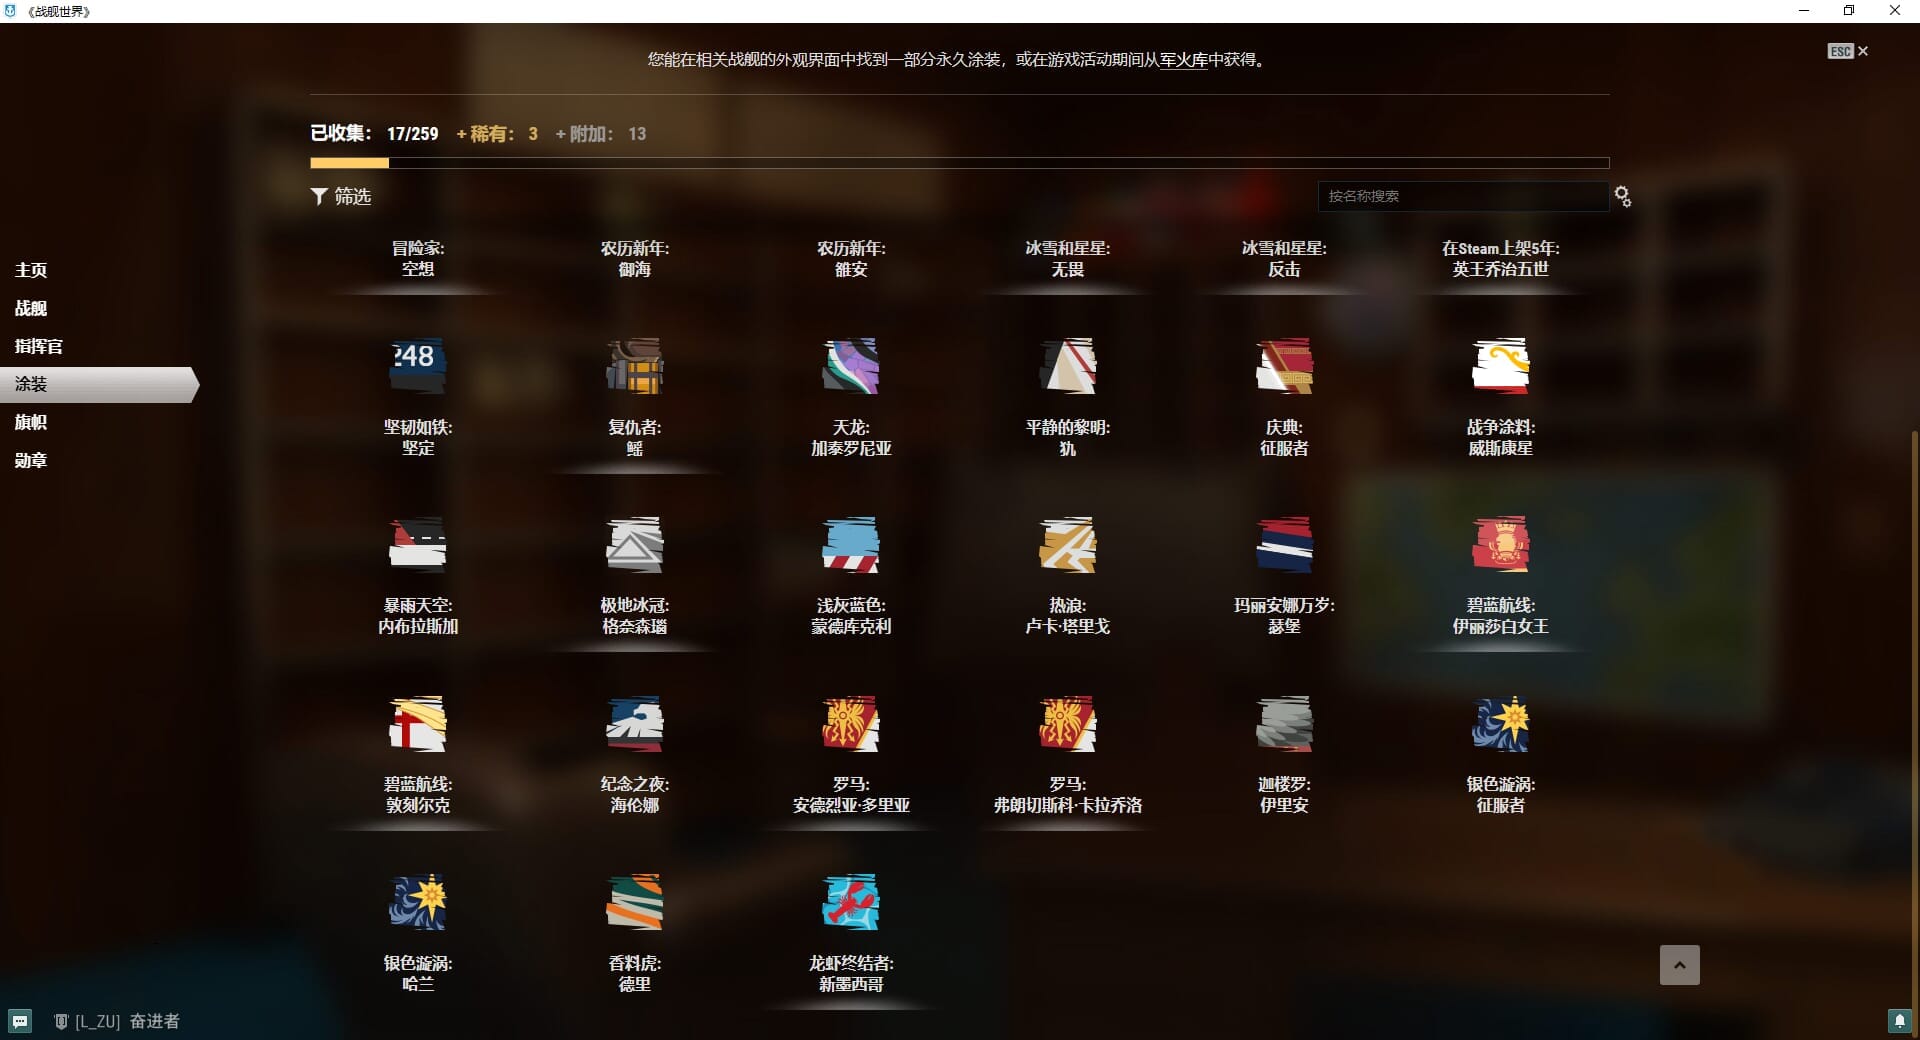Click the 纪念之夜 海伦娜 camouflage icon

click(634, 724)
